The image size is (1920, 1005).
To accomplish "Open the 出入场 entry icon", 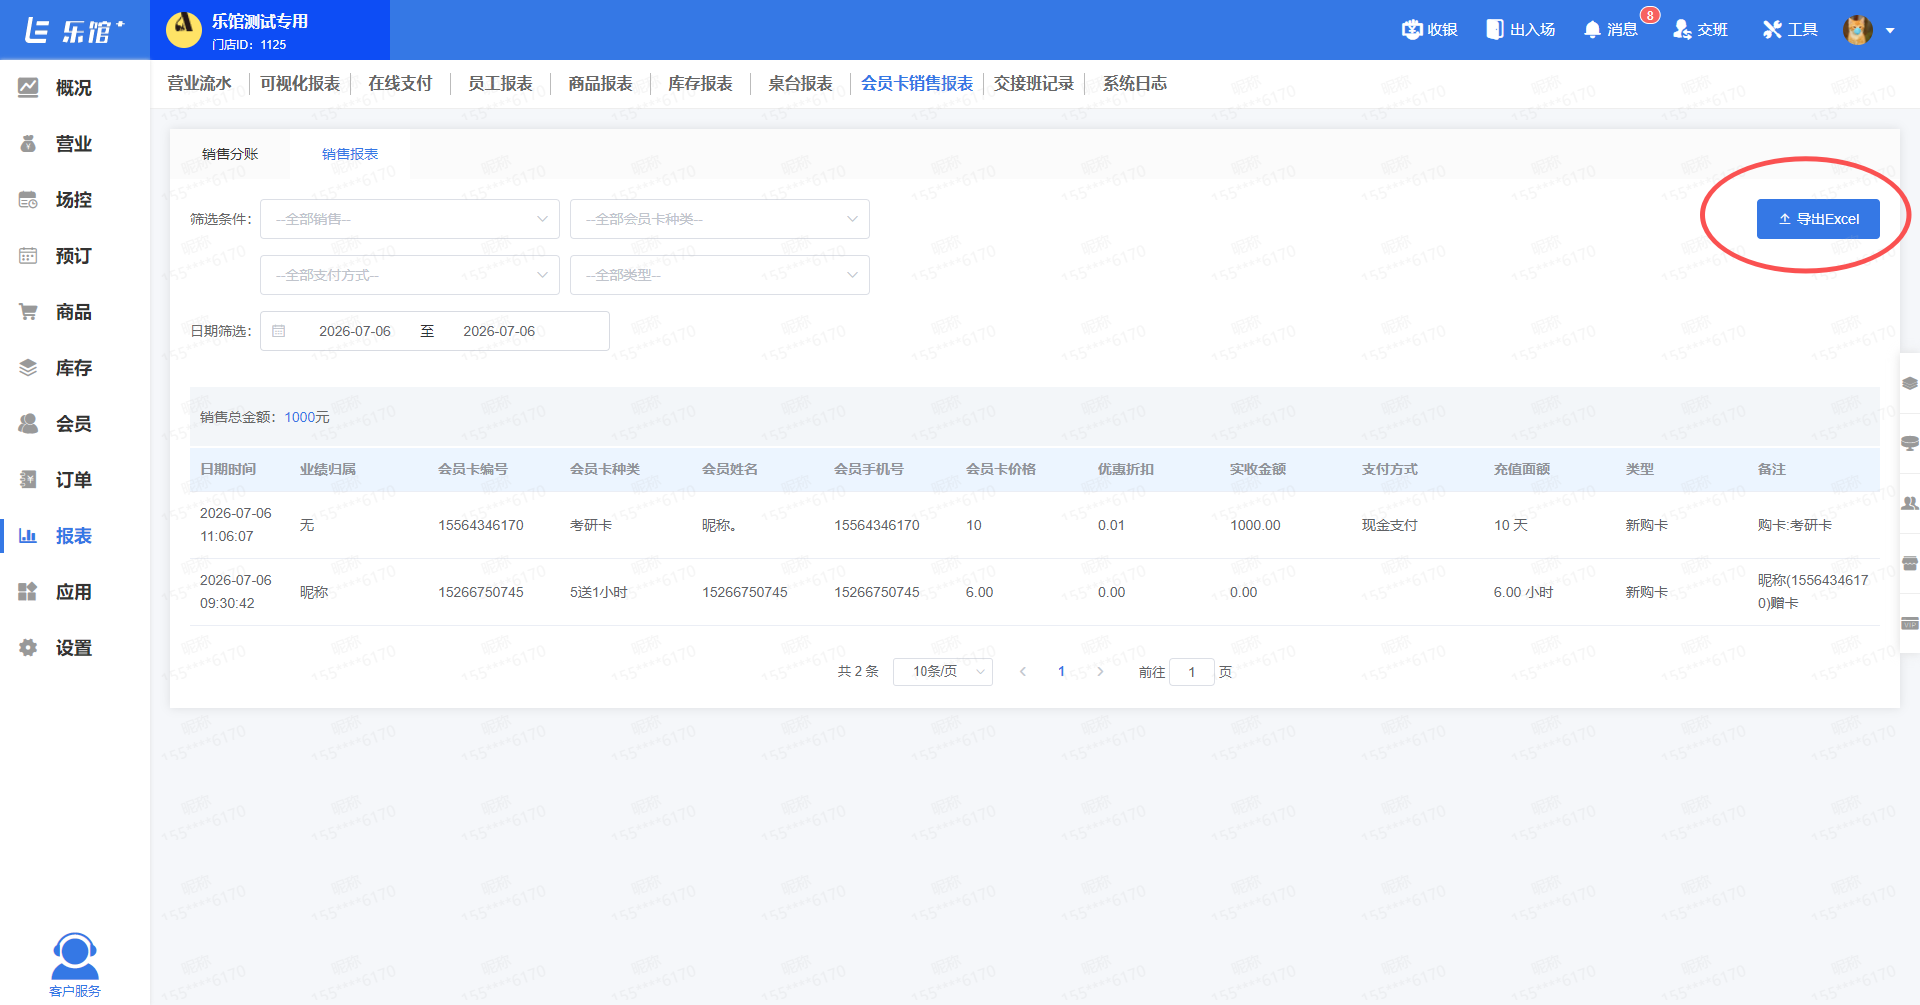I will [1495, 30].
